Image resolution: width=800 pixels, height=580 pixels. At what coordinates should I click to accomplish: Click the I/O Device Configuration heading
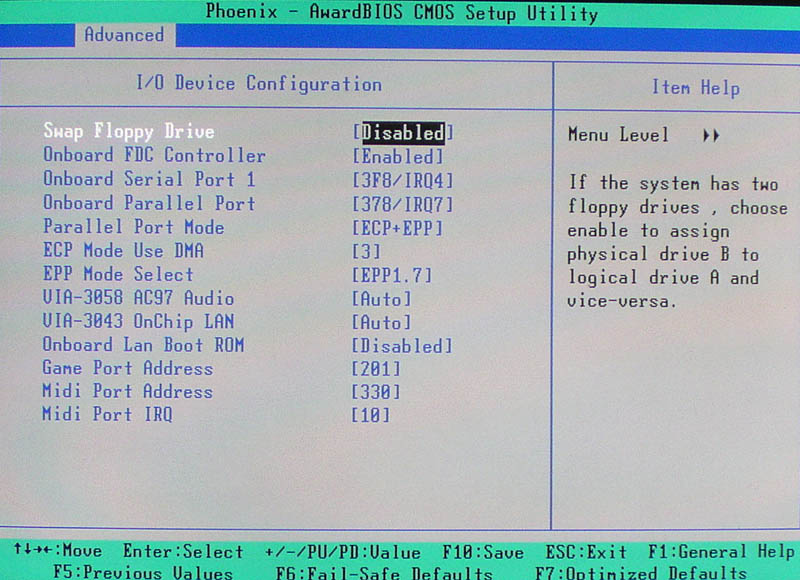coord(259,84)
